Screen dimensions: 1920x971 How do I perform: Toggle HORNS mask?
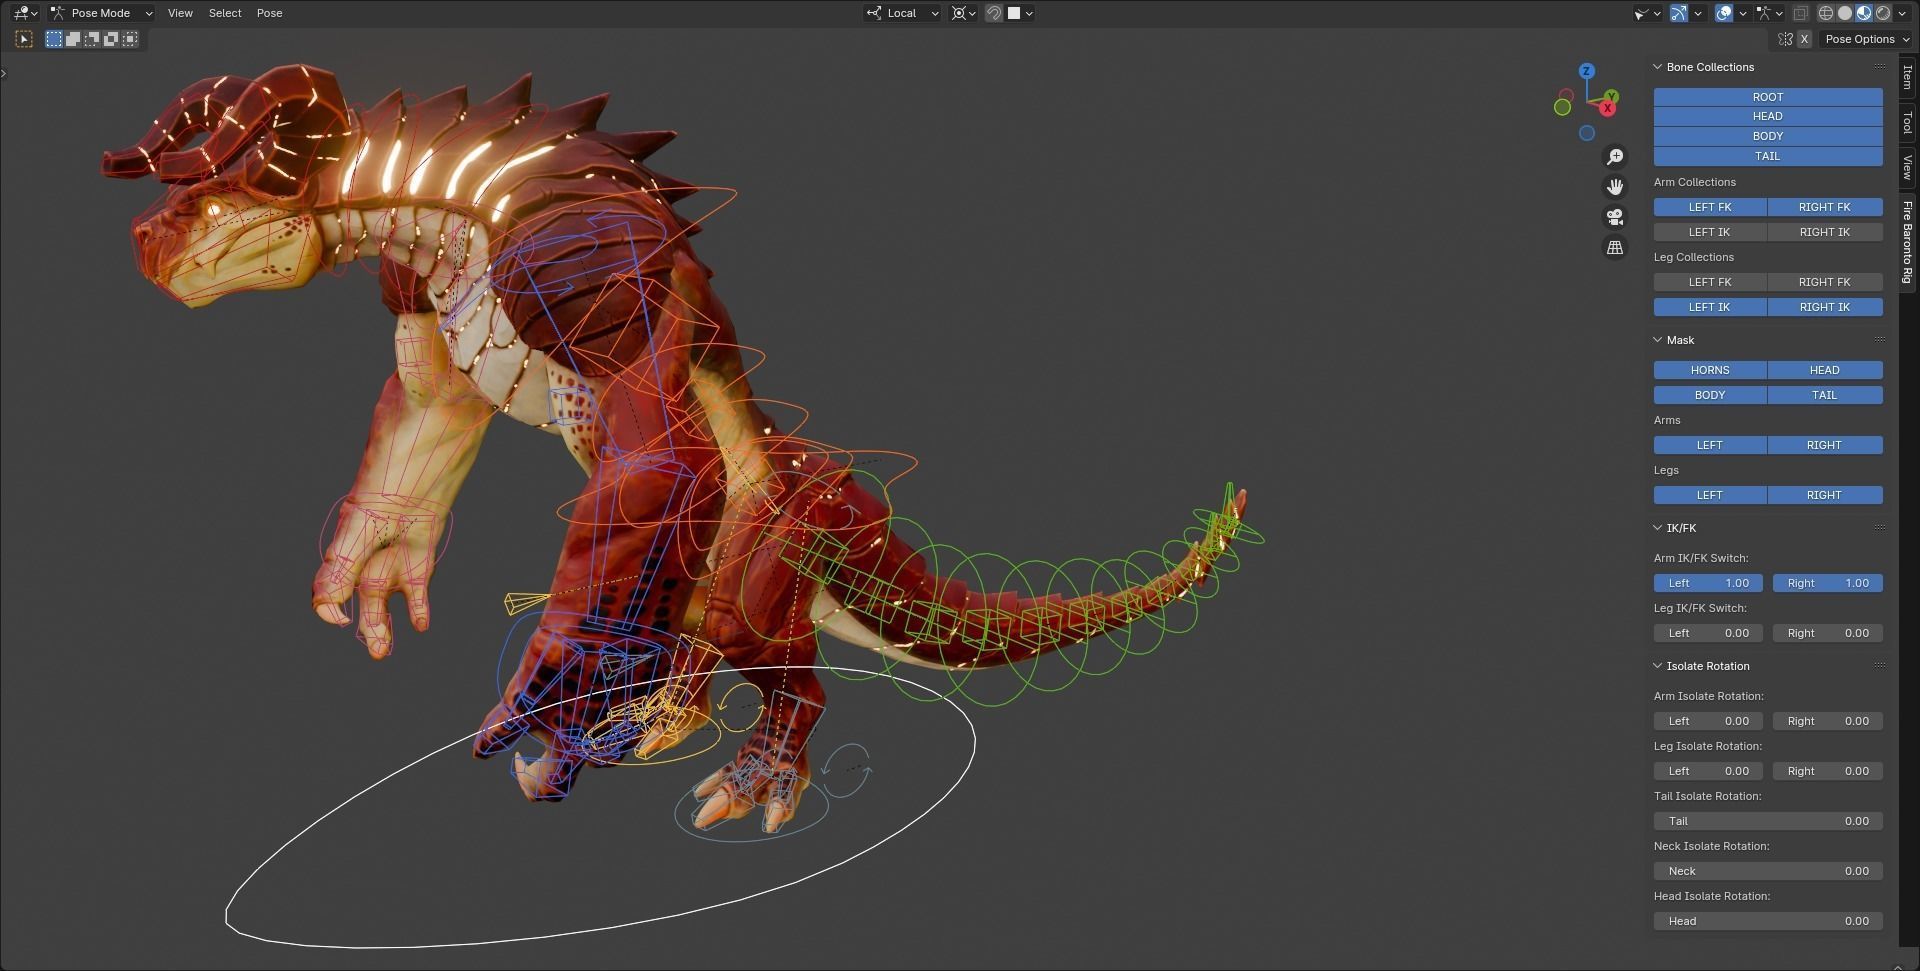tap(1710, 370)
